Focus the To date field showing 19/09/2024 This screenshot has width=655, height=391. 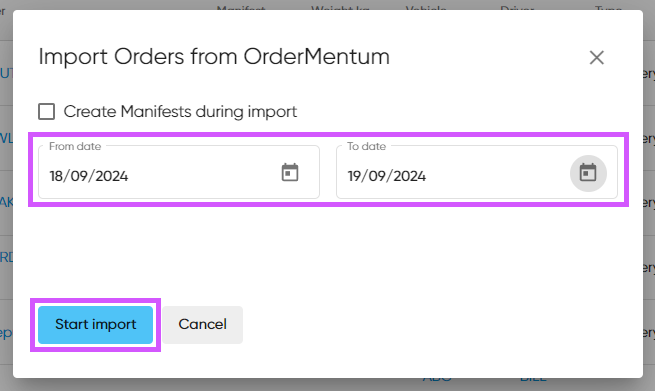(x=477, y=172)
